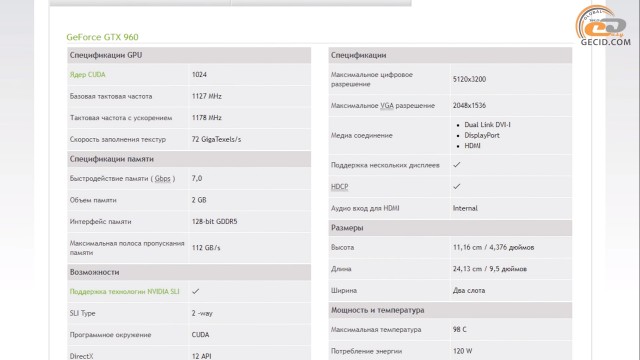This screenshot has height=360, width=640.
Task: Click the value '1024' CUDA cores
Action: point(199,75)
